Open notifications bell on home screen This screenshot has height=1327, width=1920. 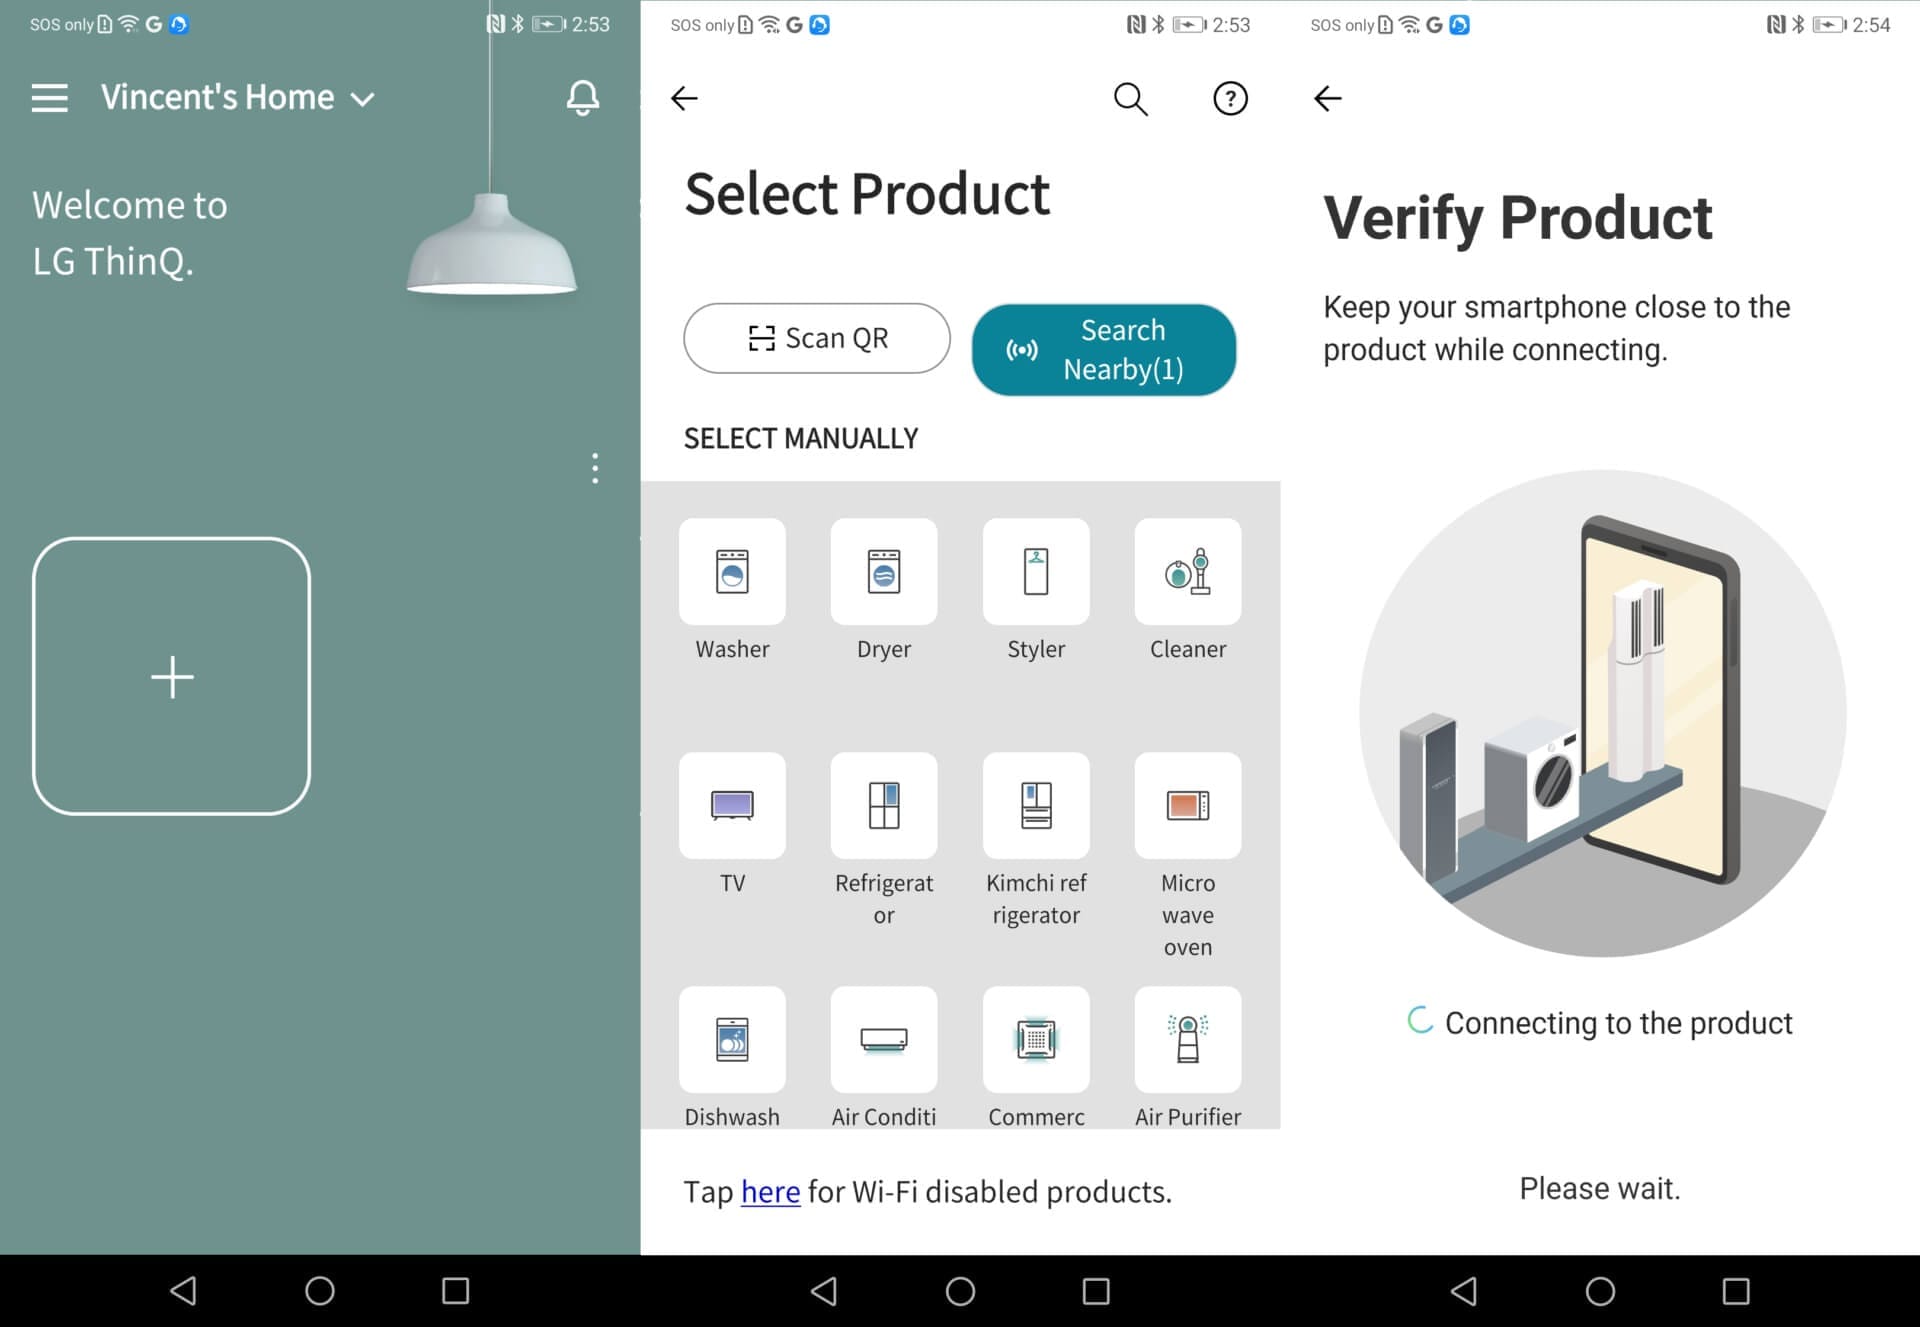[583, 98]
